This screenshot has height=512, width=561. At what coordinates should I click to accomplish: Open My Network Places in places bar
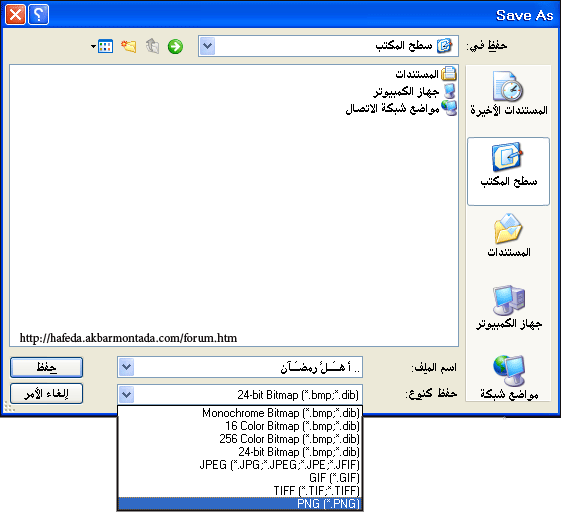coord(508,377)
